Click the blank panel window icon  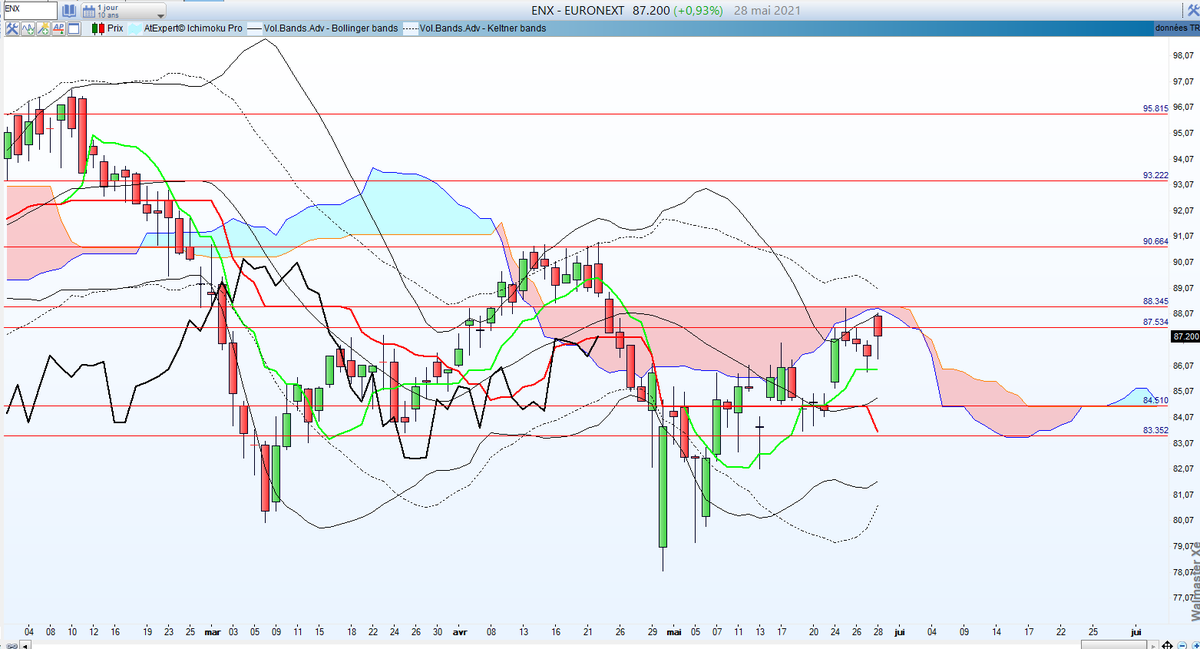coord(74,28)
